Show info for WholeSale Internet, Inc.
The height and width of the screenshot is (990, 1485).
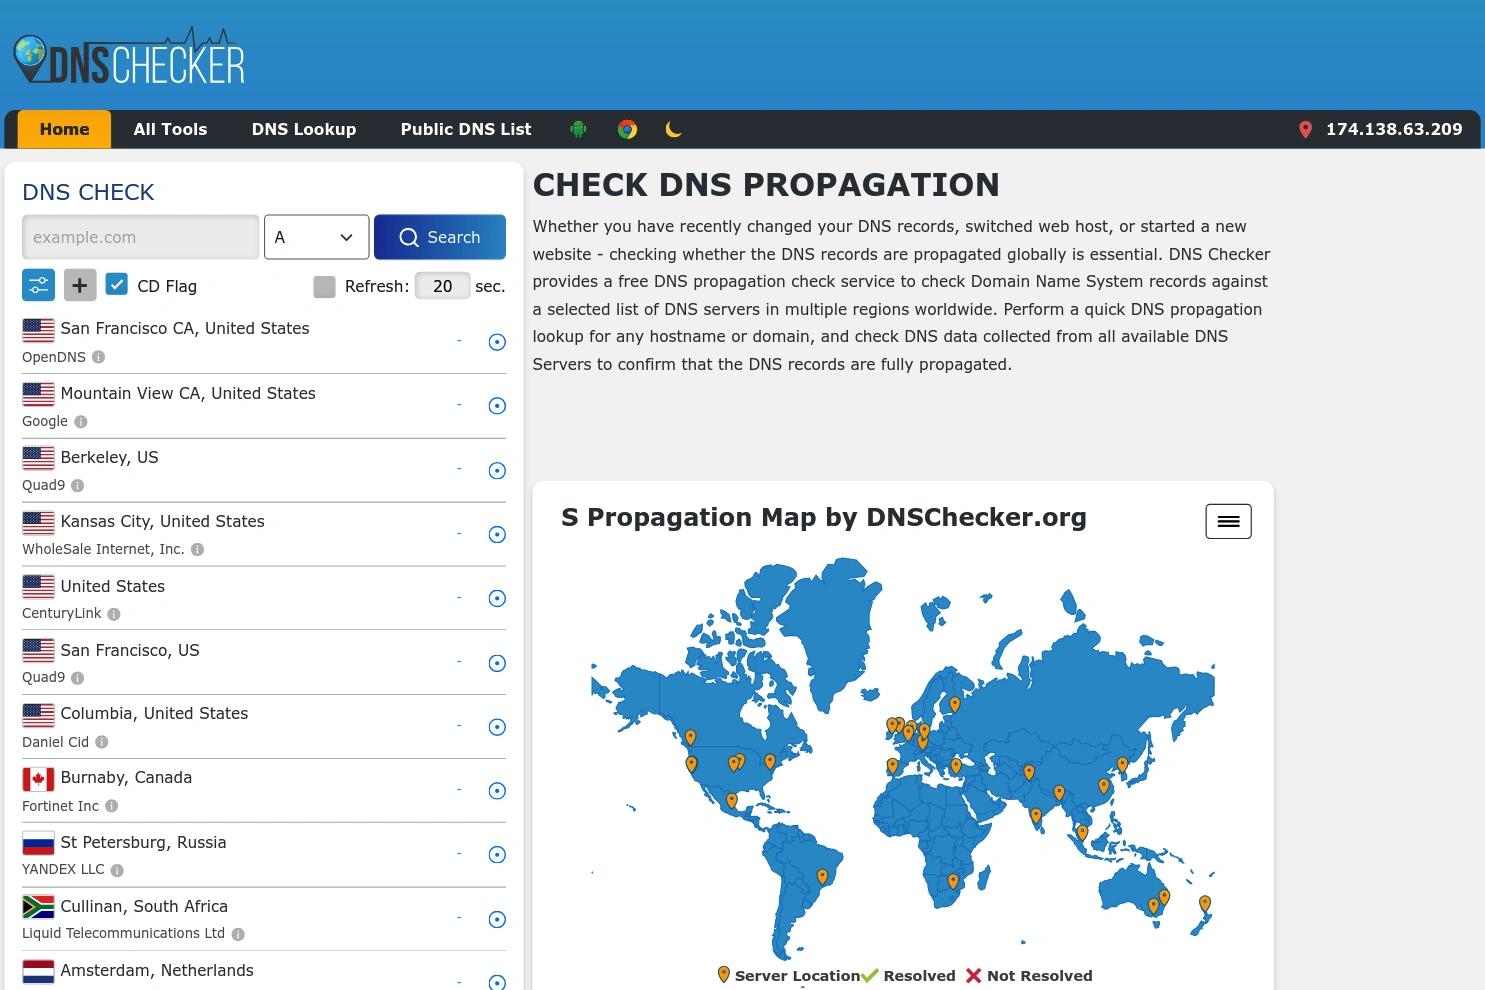(x=197, y=549)
